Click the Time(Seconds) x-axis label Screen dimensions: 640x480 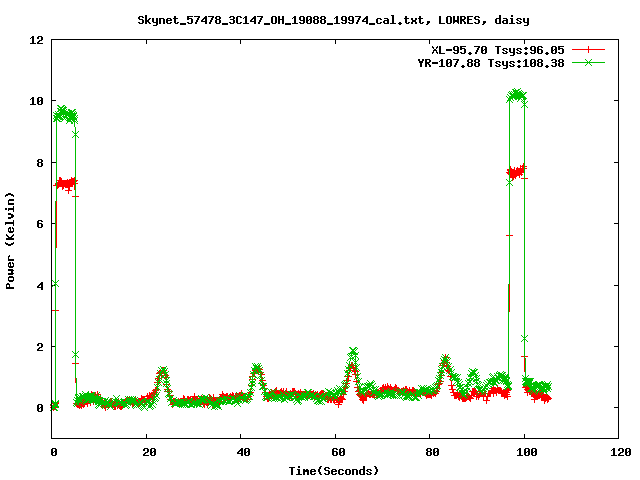tap(334, 471)
